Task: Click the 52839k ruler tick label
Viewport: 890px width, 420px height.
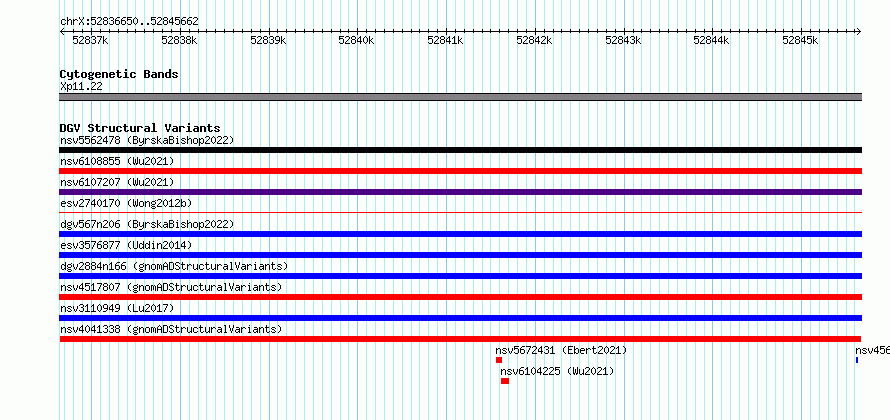Action: coord(268,40)
